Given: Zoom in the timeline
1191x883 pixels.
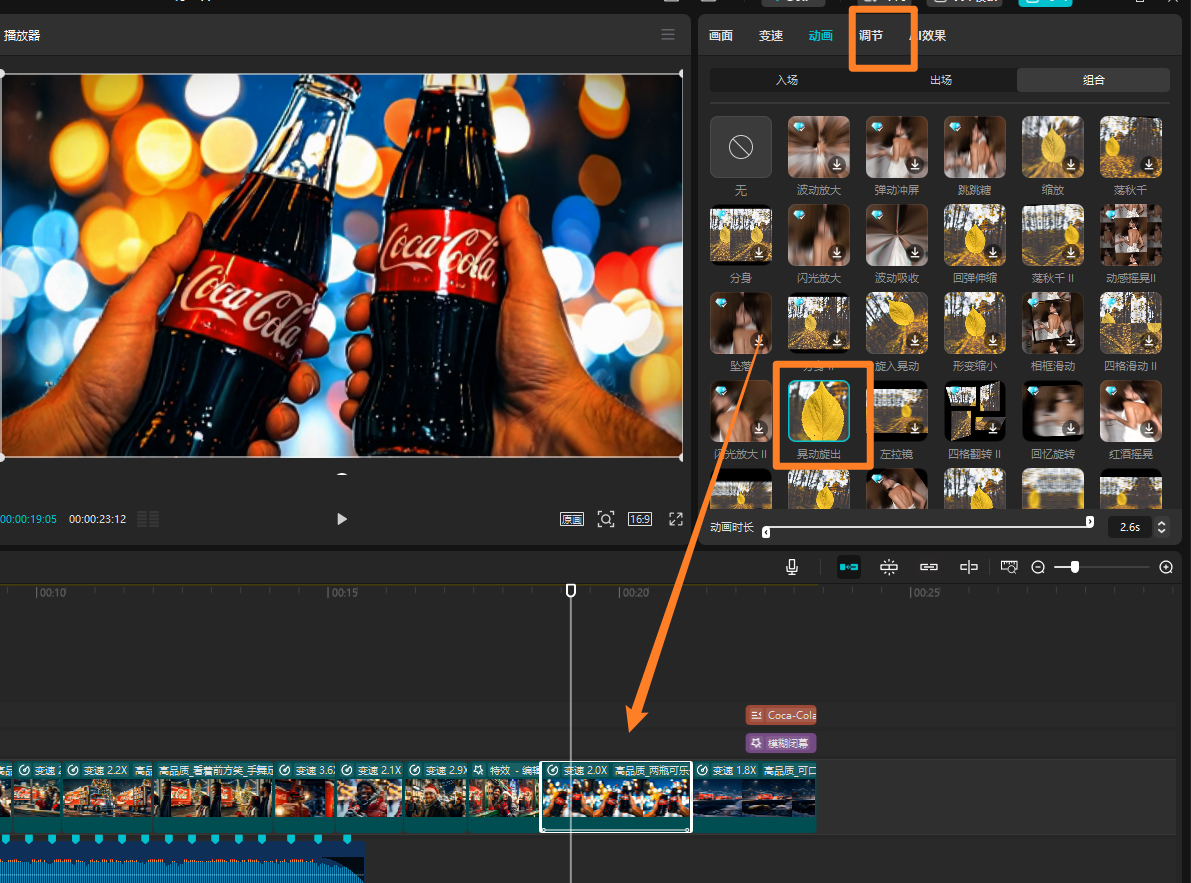Looking at the screenshot, I should (x=1166, y=567).
